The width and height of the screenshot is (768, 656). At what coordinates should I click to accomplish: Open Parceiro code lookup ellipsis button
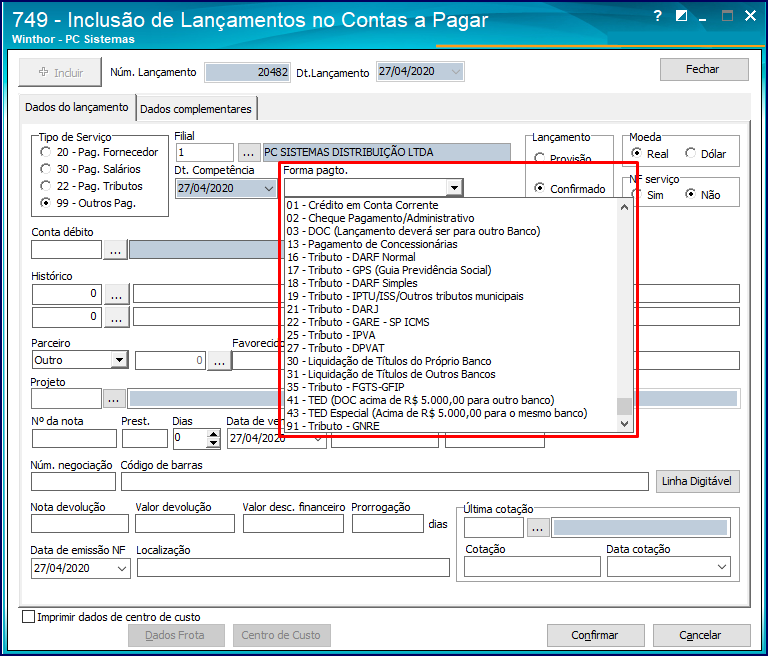219,361
